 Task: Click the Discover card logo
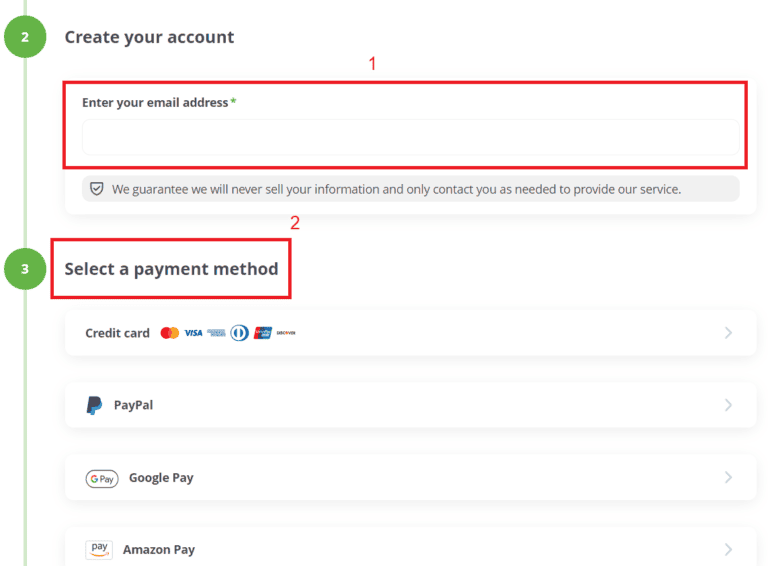coord(286,333)
